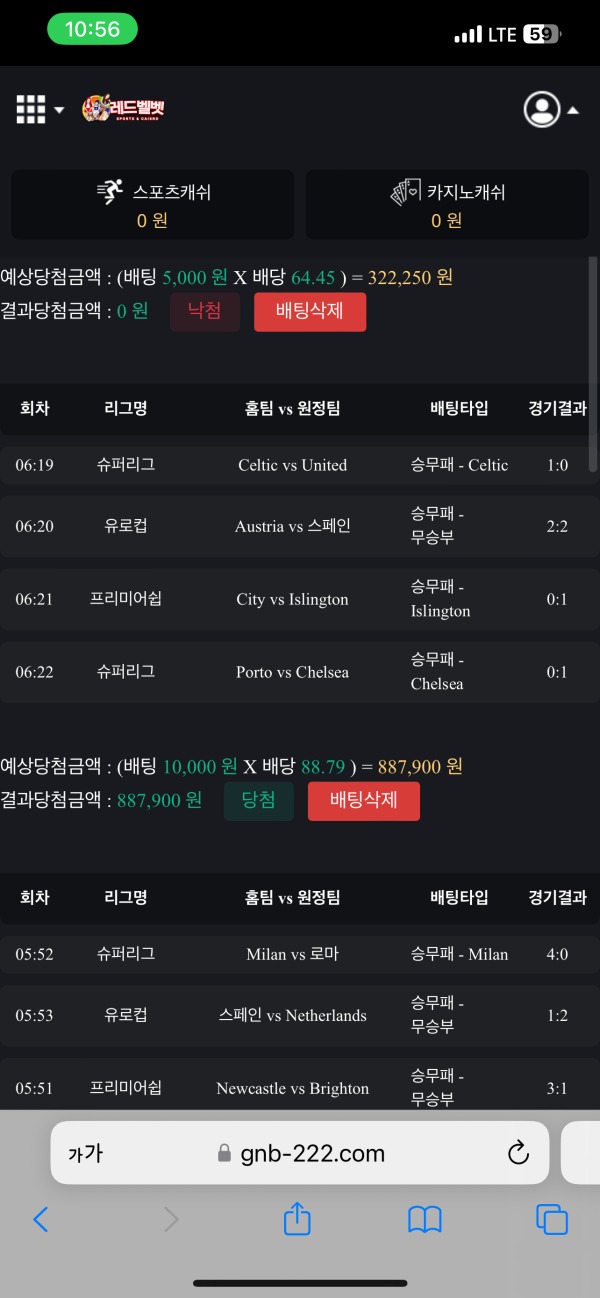
Task: Tap the 레드벨벳 site logo
Action: [123, 108]
